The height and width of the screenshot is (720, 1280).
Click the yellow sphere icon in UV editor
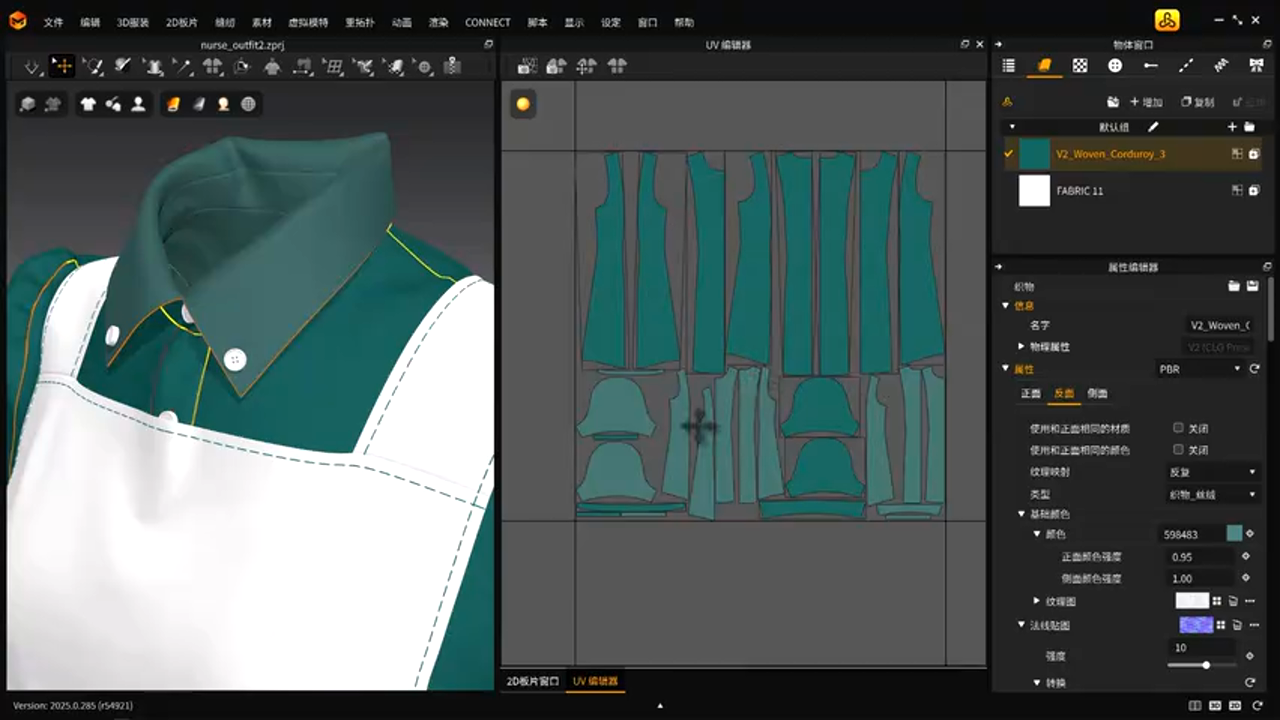[523, 104]
